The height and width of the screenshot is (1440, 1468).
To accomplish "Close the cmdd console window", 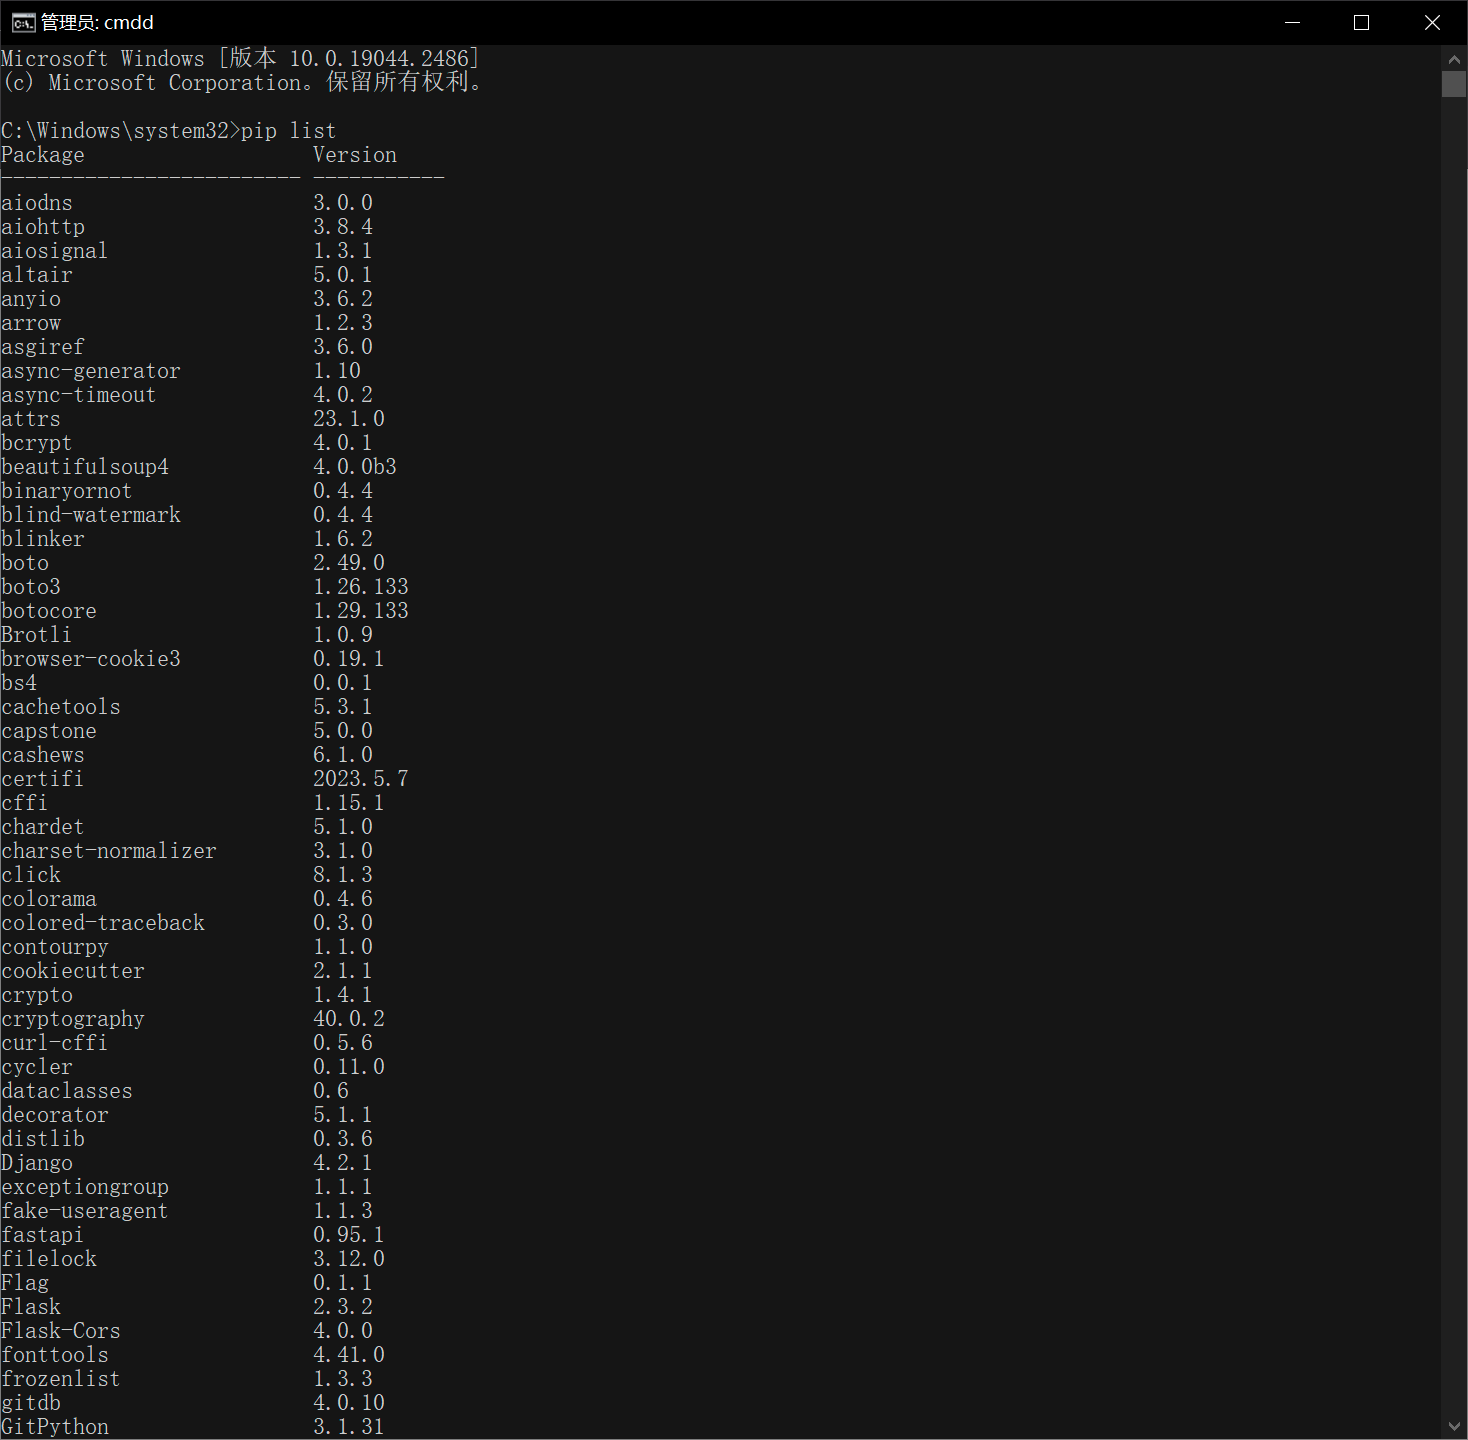I will 1432,22.
